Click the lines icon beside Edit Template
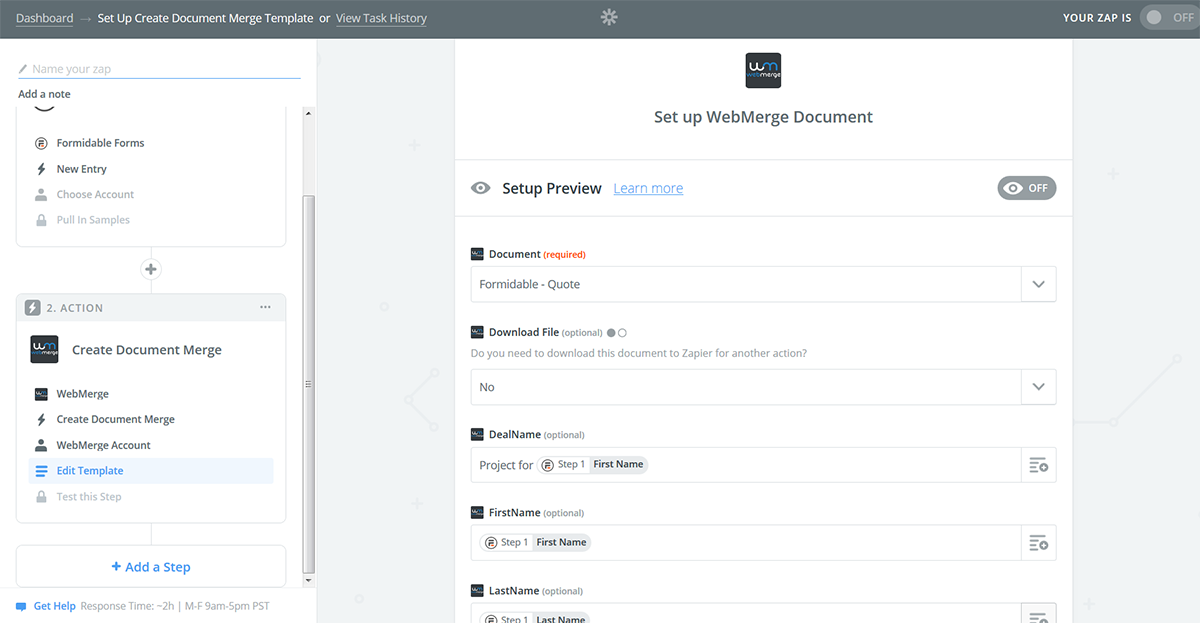This screenshot has width=1200, height=623. pyautogui.click(x=41, y=471)
